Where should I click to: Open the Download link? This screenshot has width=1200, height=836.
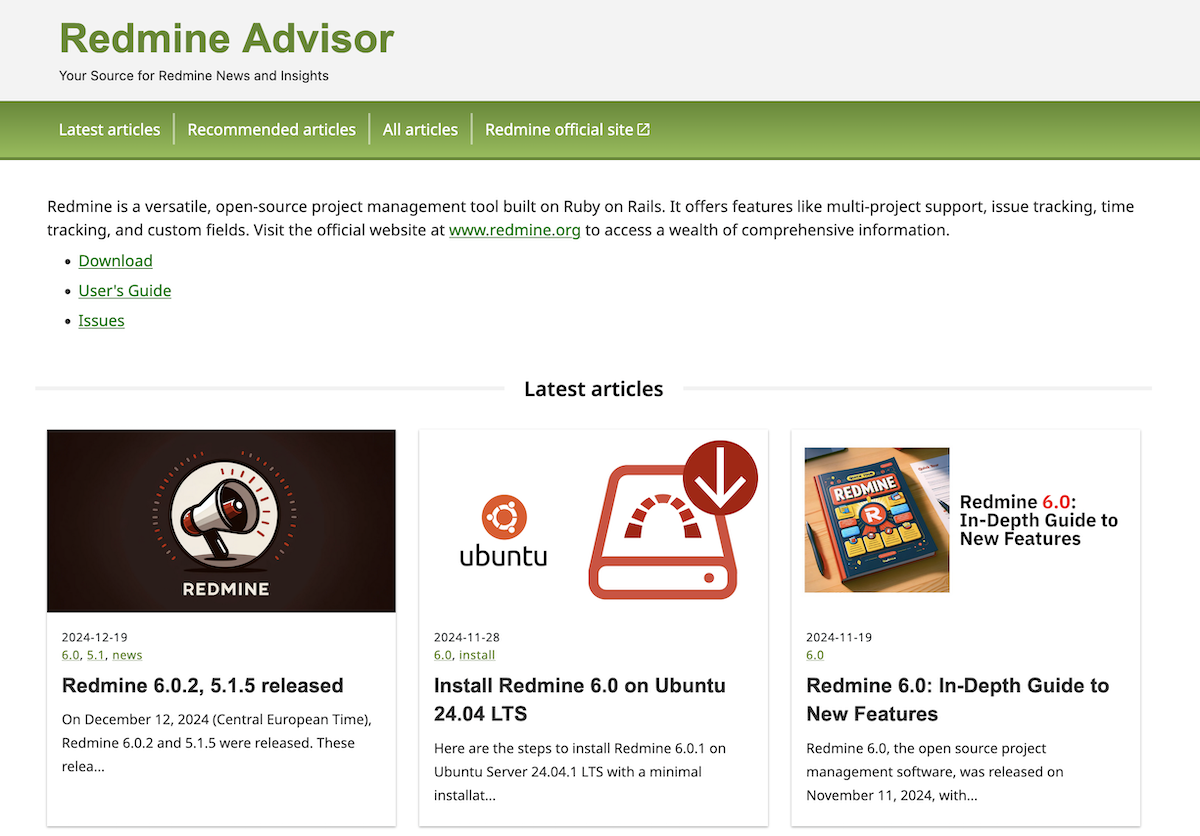[x=115, y=260]
